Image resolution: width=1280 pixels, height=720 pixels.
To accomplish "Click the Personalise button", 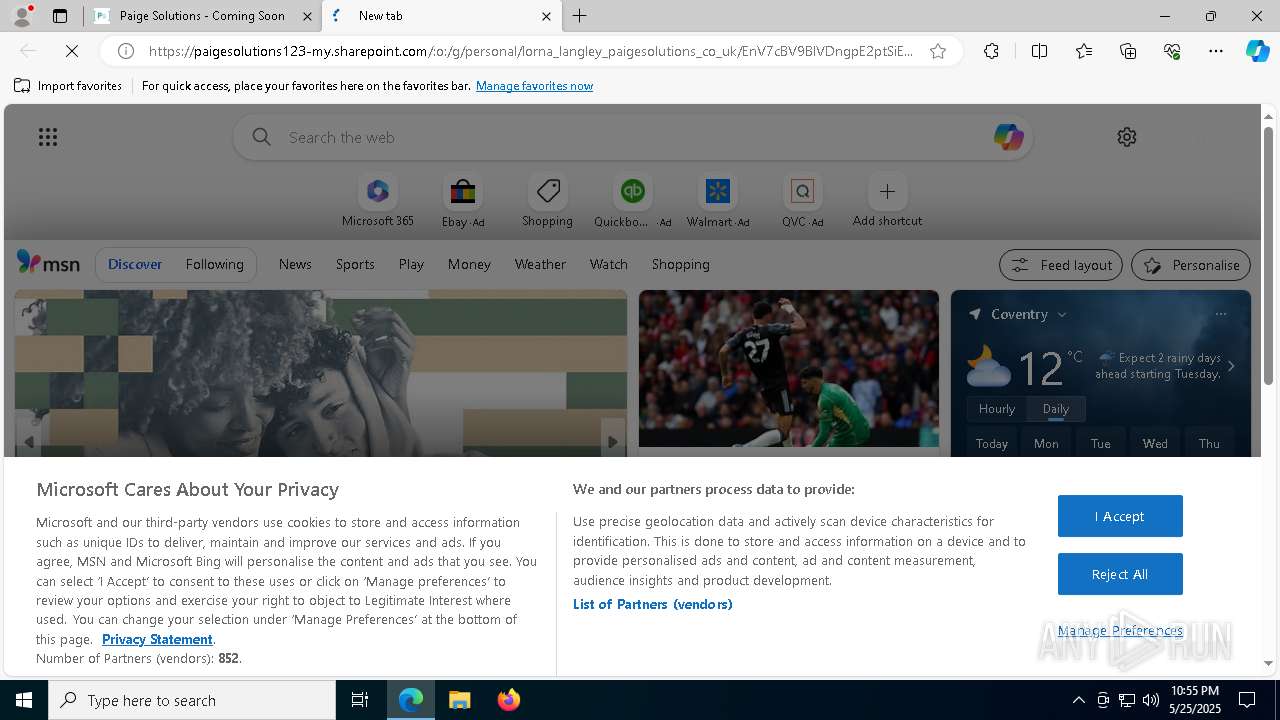I will tap(1191, 265).
